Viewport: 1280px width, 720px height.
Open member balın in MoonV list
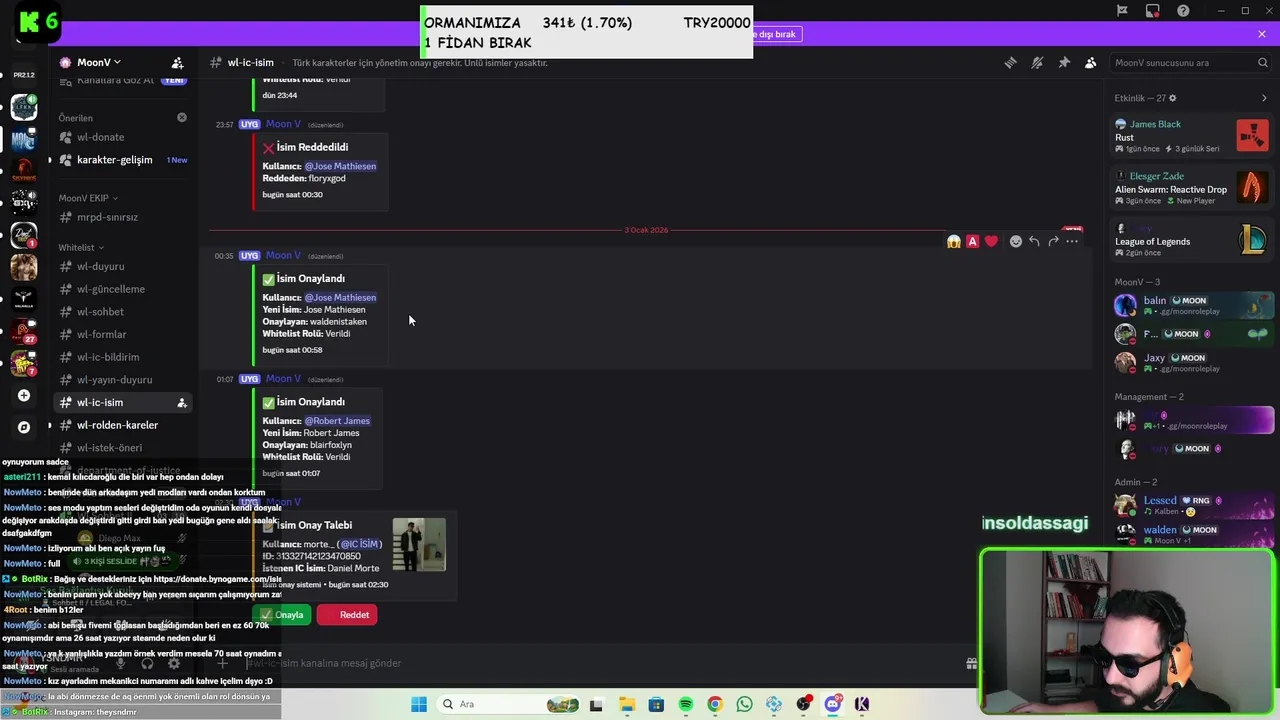pyautogui.click(x=1193, y=305)
